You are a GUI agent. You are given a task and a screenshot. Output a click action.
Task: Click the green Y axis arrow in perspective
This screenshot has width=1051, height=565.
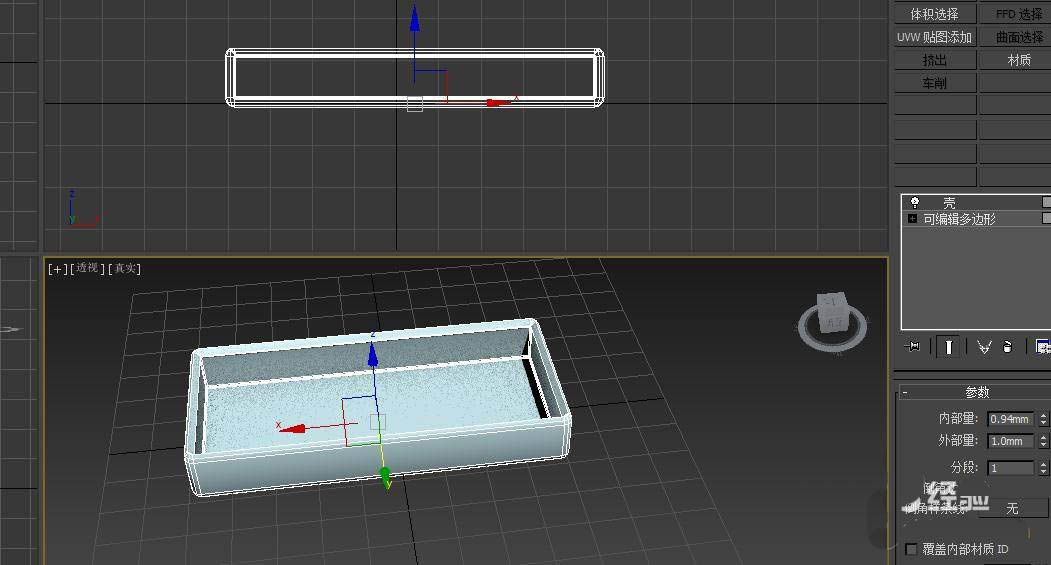pos(385,477)
